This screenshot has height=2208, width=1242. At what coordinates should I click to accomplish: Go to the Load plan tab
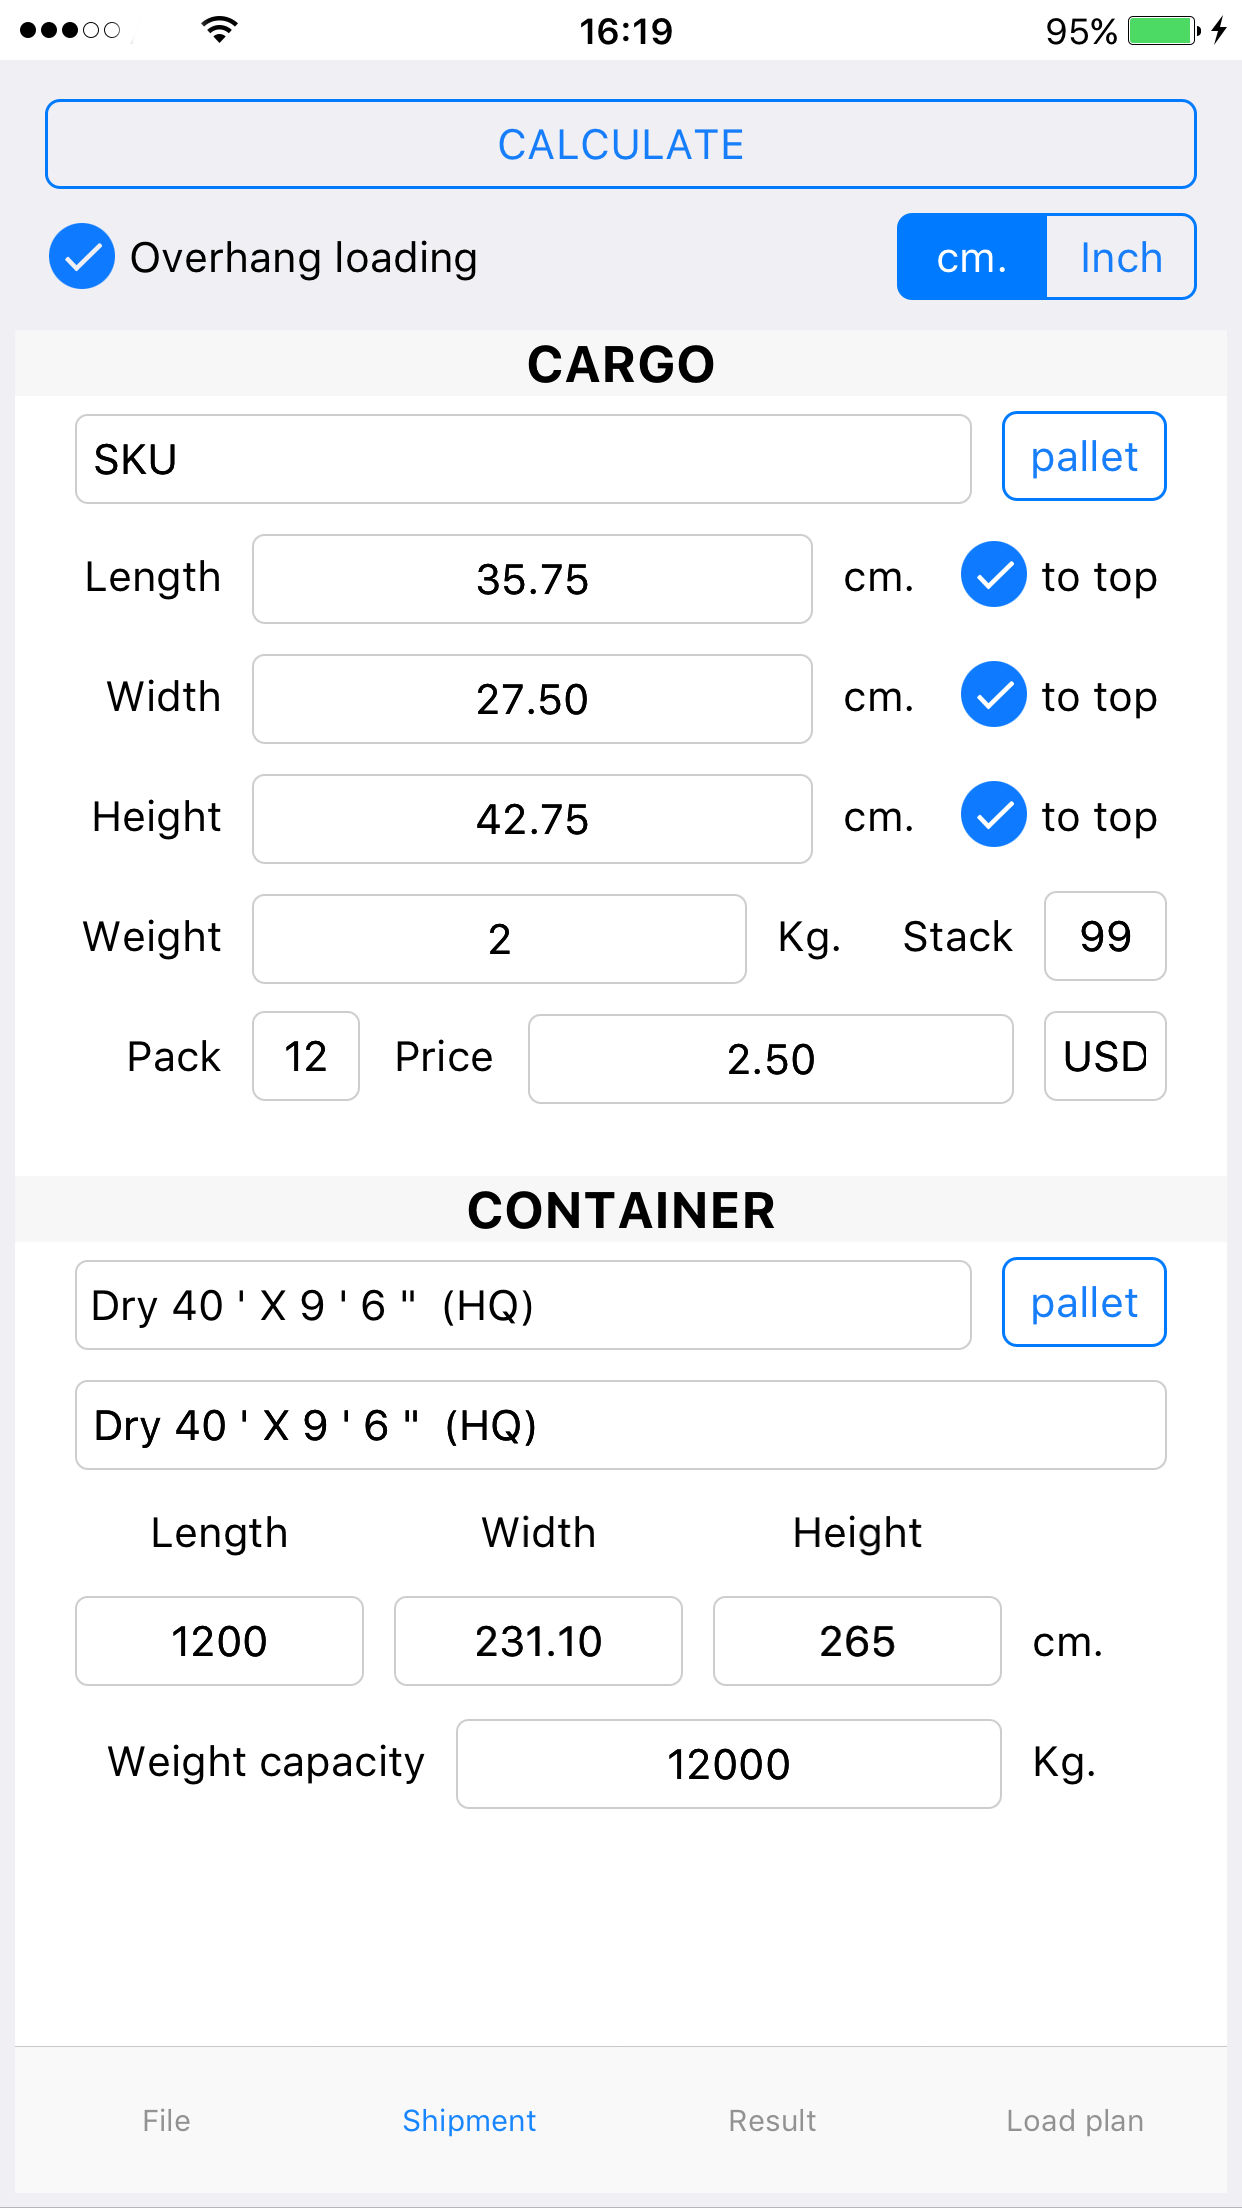point(1075,2120)
